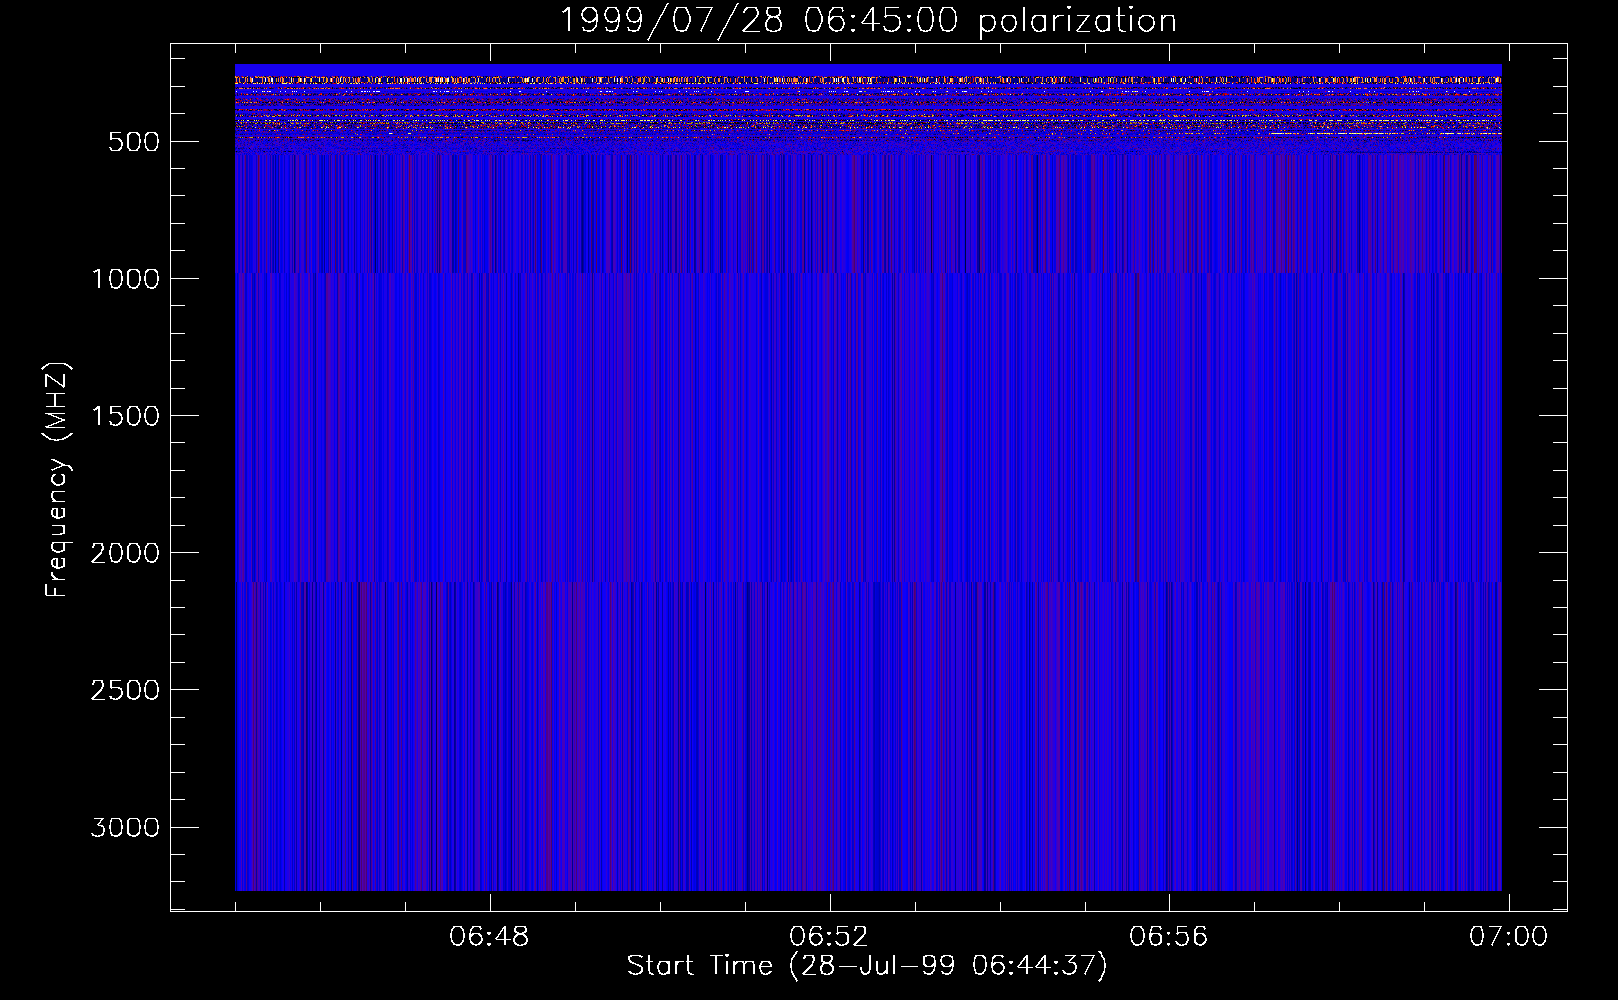Click the 1500 frequency tick label

coord(125,416)
